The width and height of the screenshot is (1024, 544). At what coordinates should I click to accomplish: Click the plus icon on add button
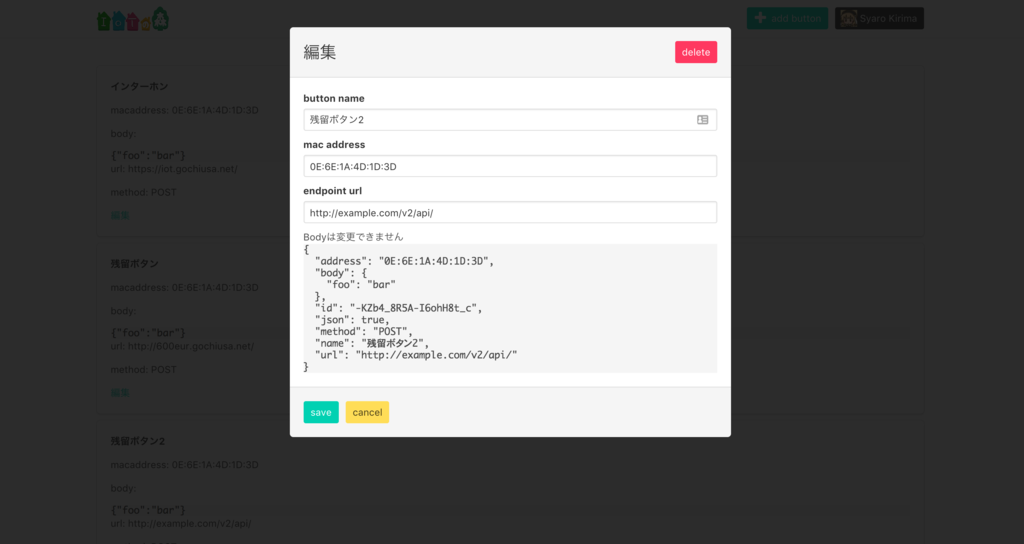[x=760, y=18]
